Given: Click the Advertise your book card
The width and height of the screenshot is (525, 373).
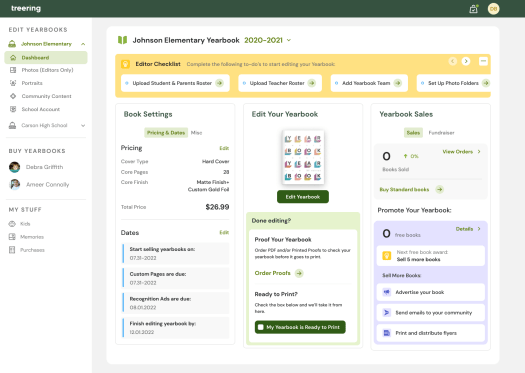Looking at the screenshot, I should (431, 292).
